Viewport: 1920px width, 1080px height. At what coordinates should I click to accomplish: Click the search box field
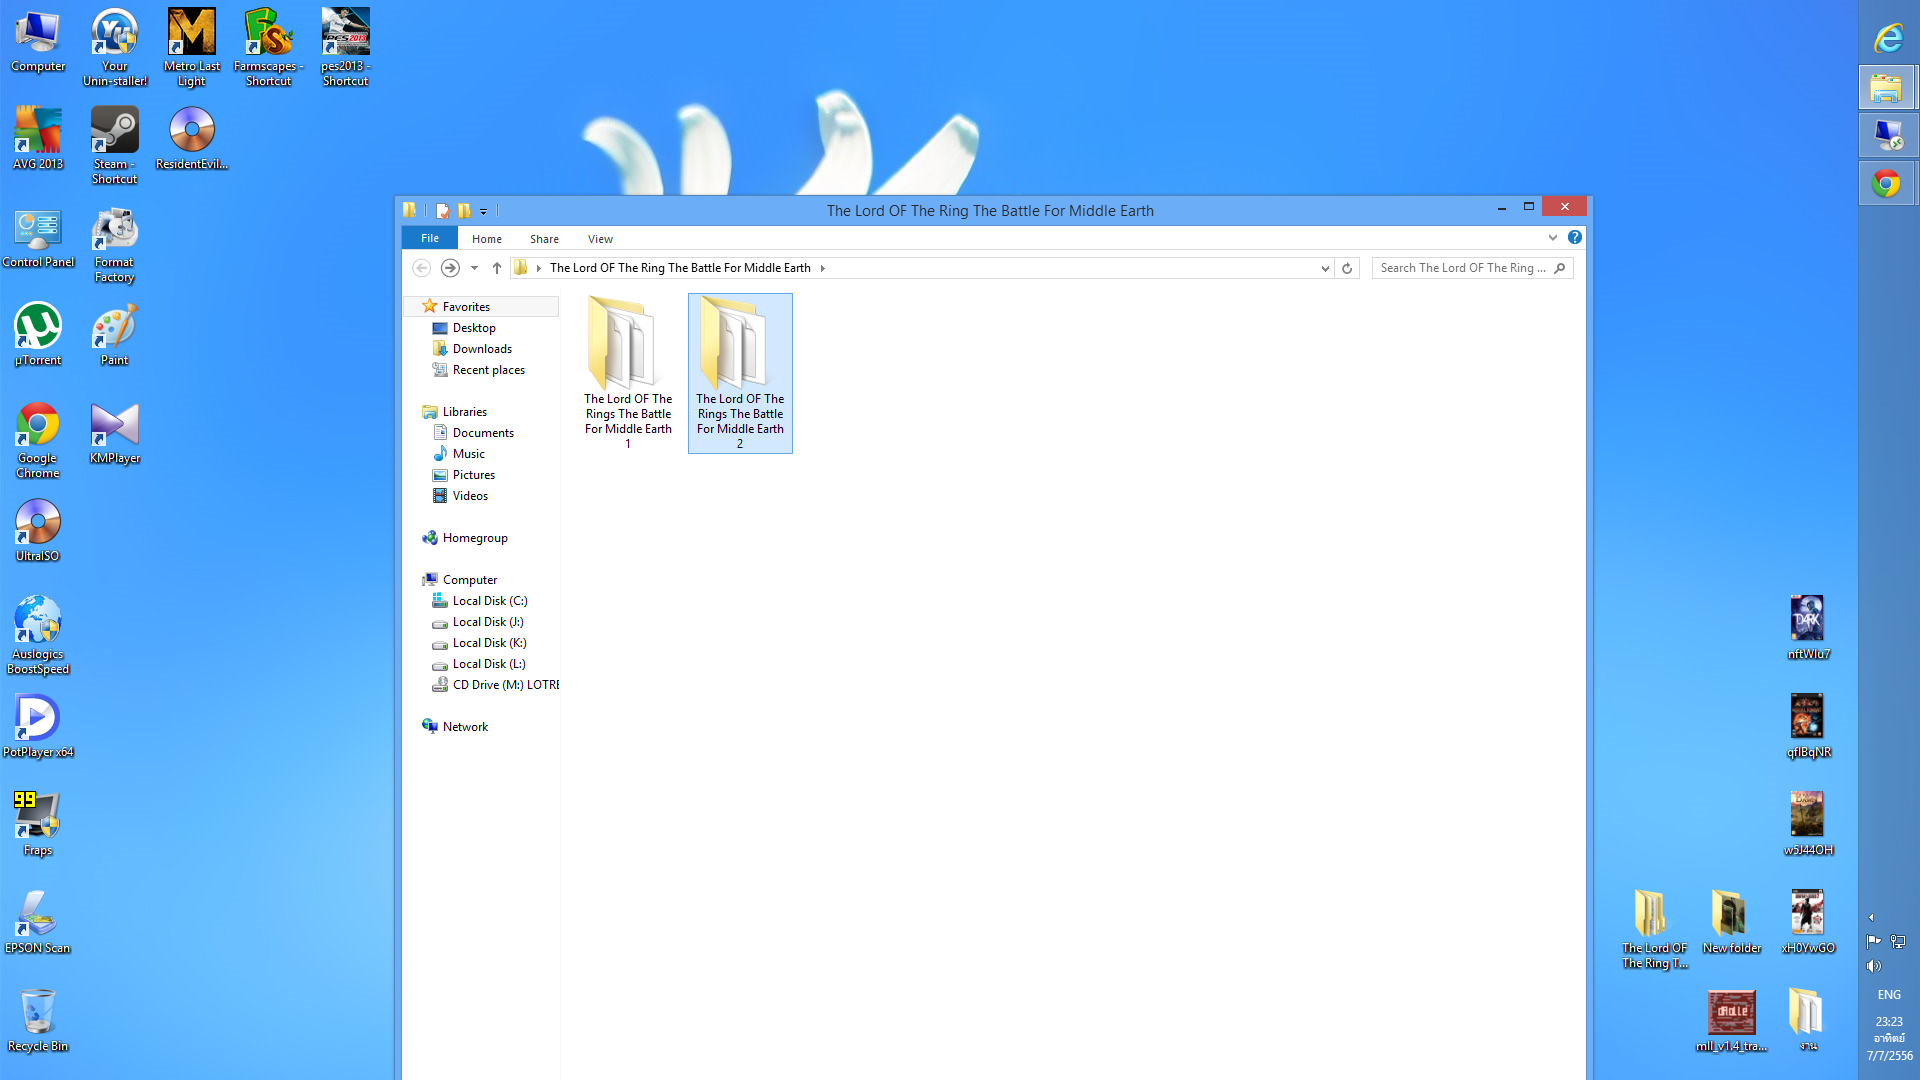click(1460, 268)
